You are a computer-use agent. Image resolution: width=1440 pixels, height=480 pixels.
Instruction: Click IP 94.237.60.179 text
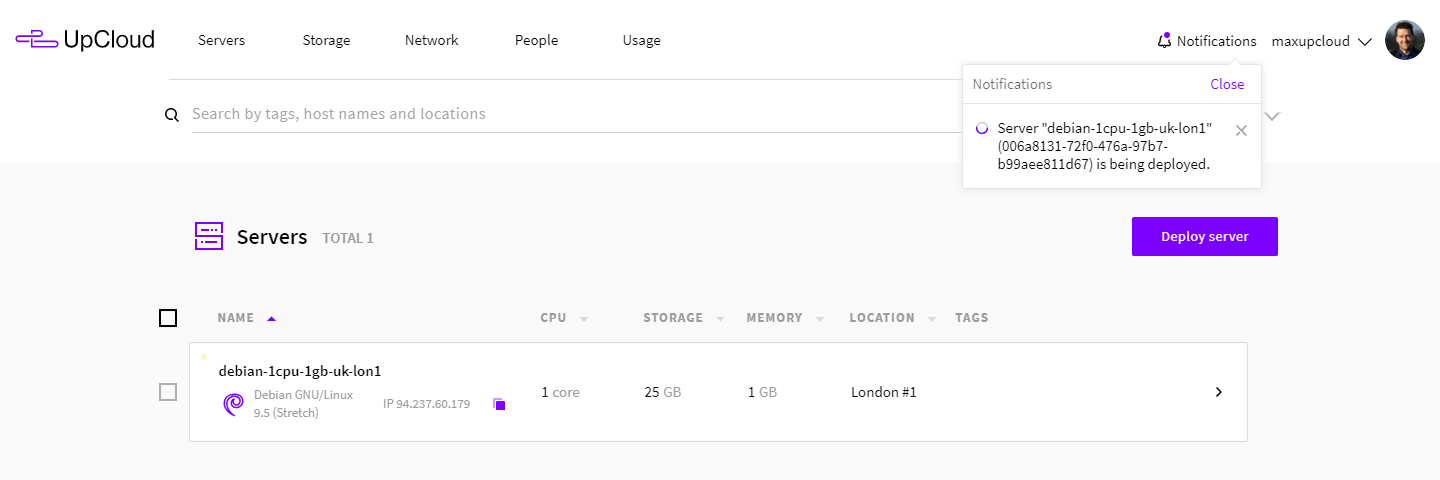427,404
